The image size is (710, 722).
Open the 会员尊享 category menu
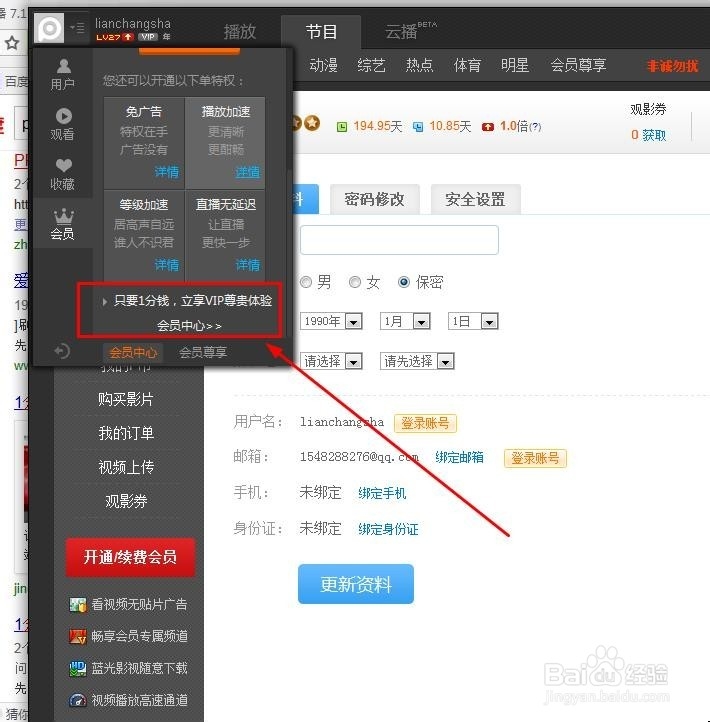point(578,65)
